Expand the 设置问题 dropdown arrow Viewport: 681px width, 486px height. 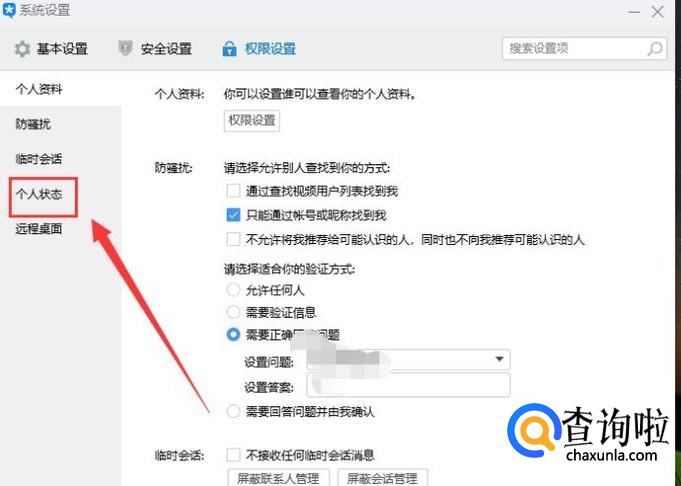(x=499, y=359)
